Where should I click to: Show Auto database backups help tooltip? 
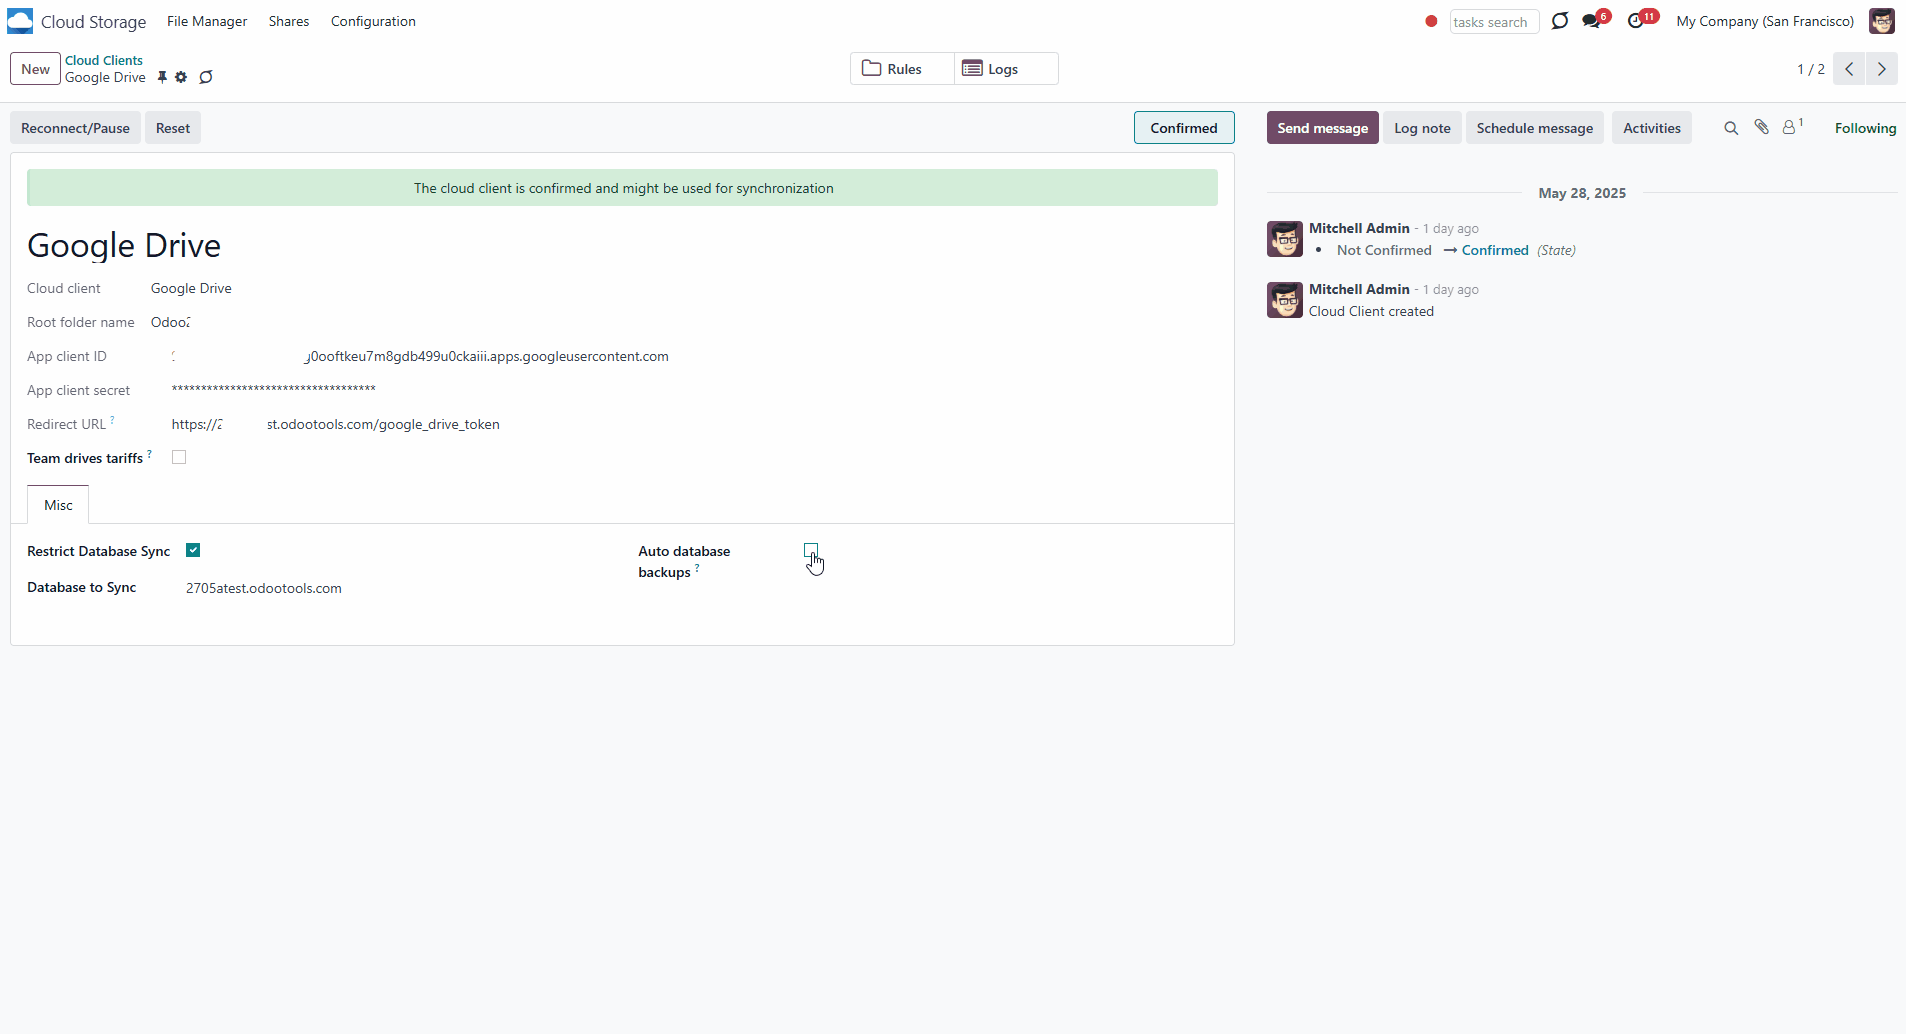pyautogui.click(x=697, y=568)
